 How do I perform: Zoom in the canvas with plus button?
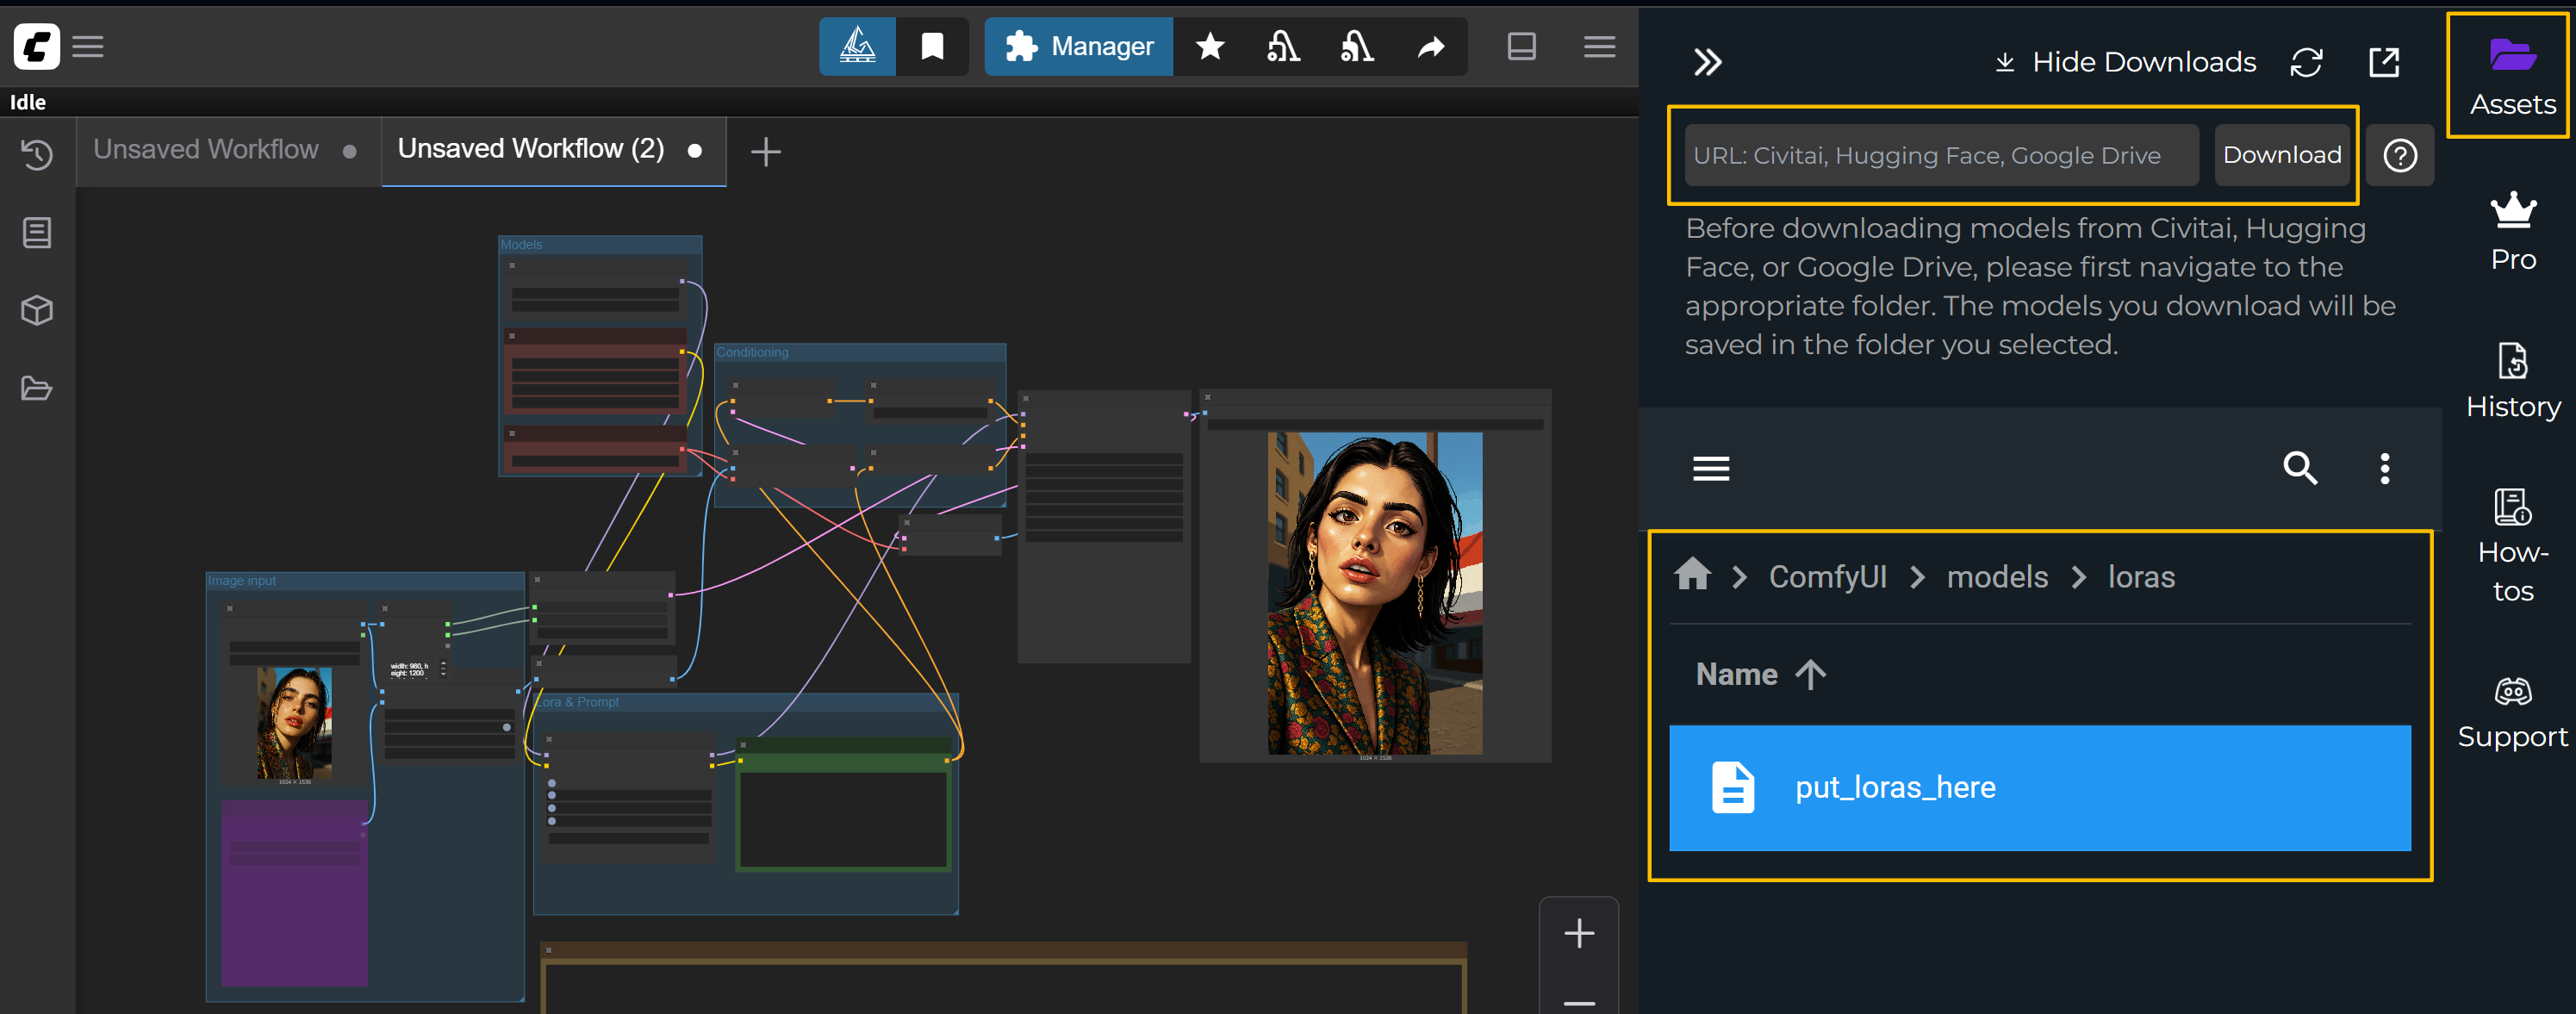click(1578, 933)
